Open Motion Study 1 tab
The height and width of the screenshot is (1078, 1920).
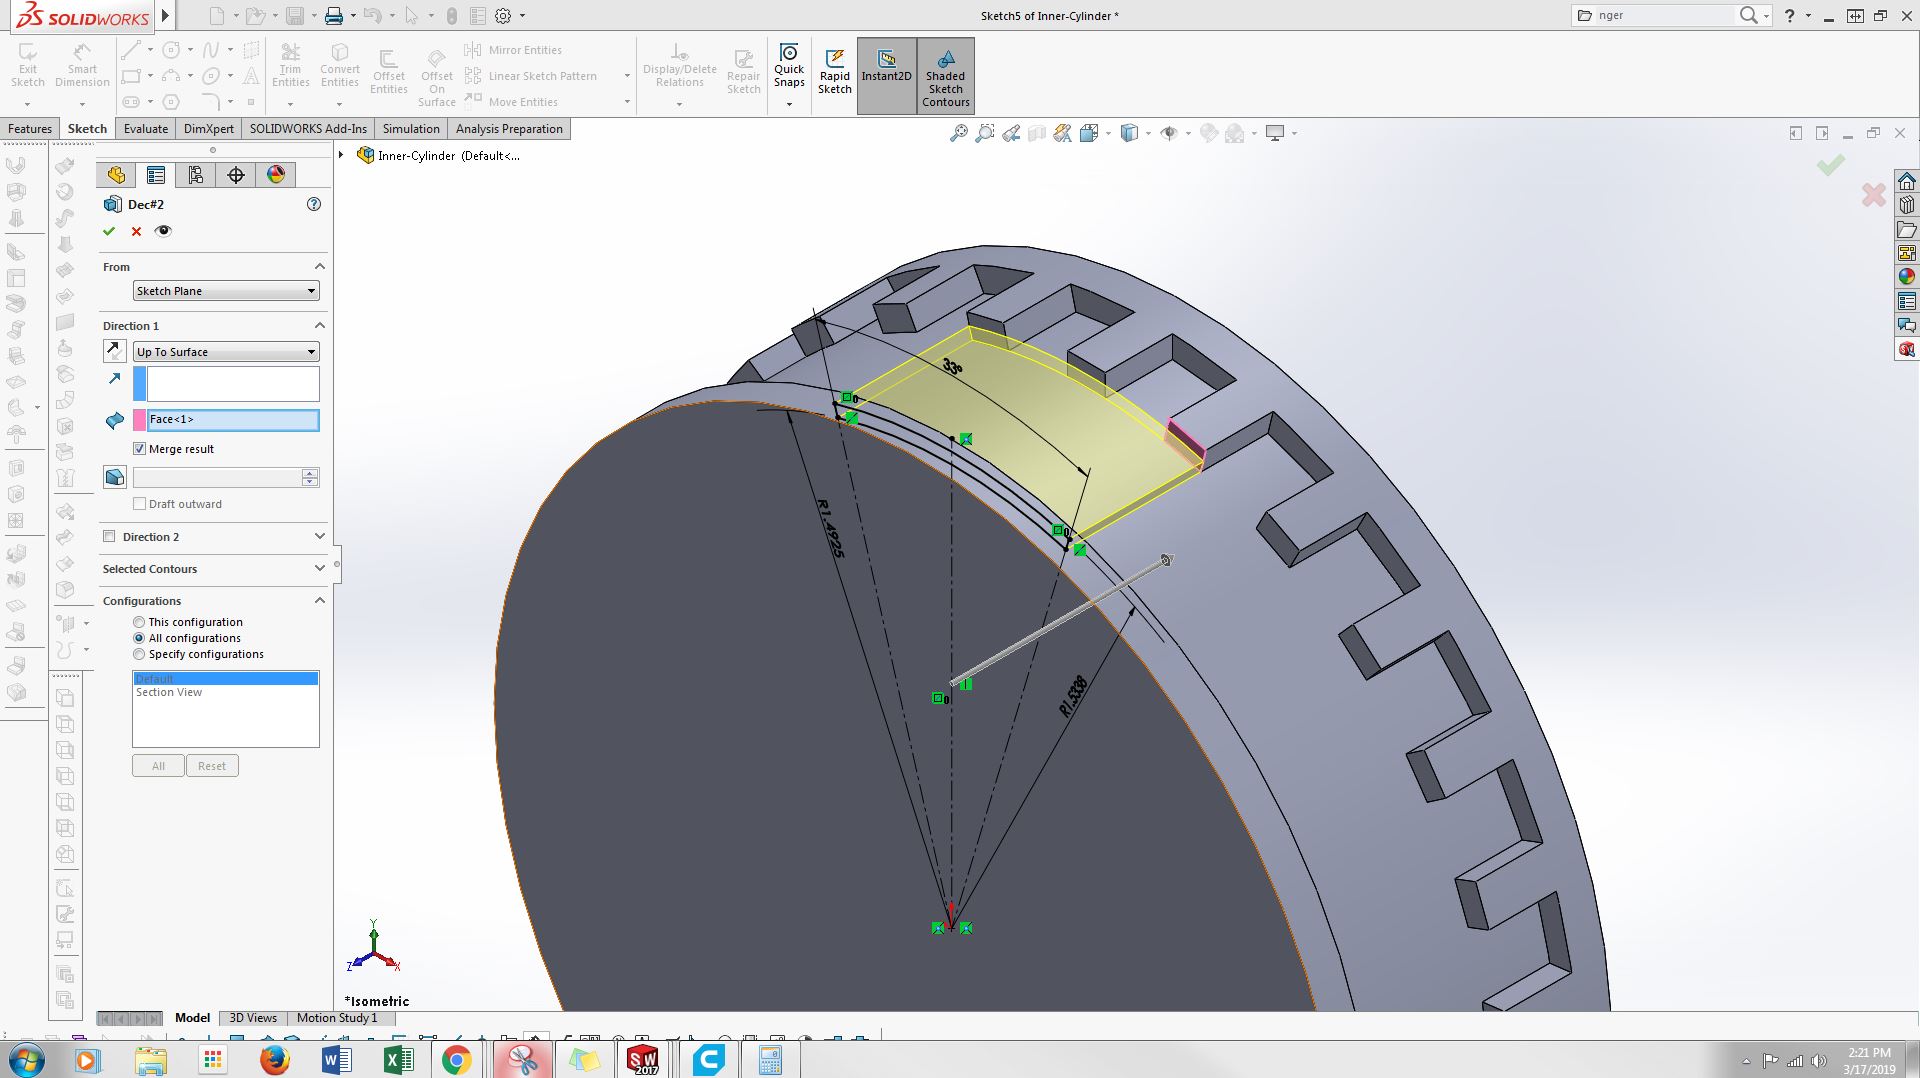click(337, 1018)
